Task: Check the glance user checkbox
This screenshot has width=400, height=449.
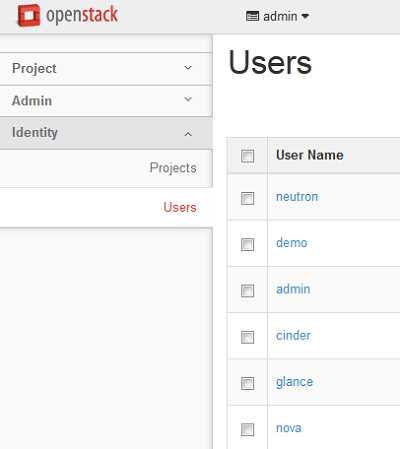Action: tap(247, 383)
